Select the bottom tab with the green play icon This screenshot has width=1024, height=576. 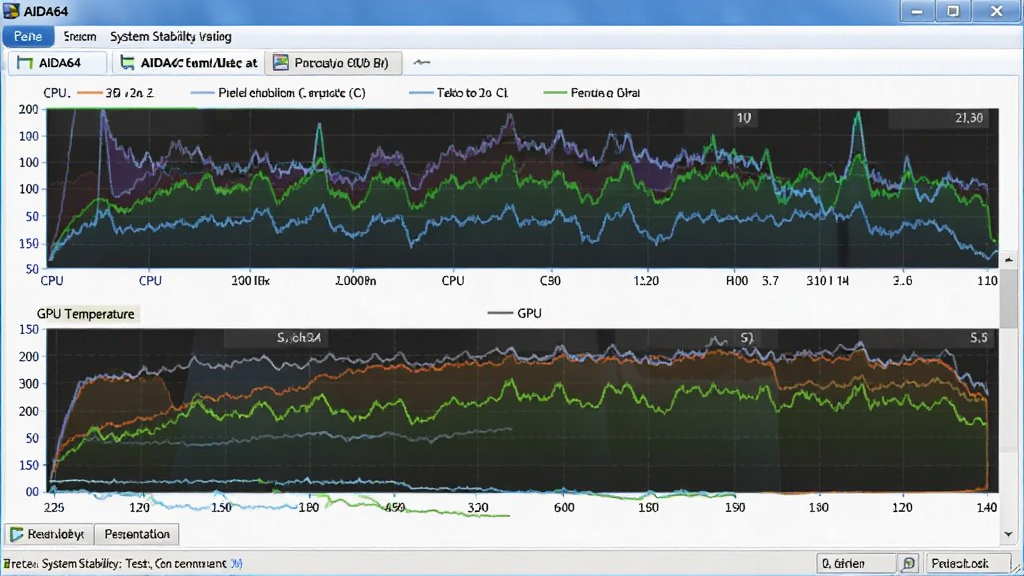click(49, 534)
